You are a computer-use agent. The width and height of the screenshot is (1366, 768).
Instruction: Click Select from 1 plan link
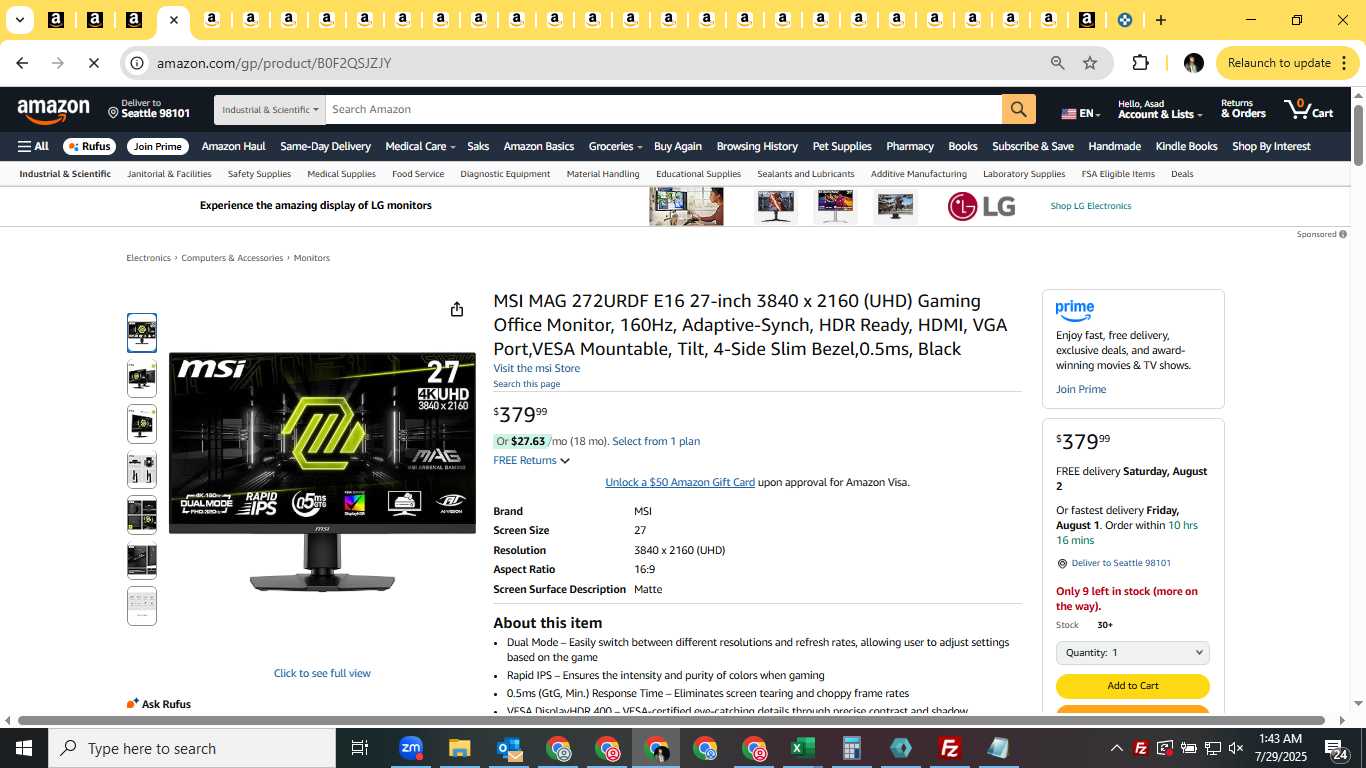pos(656,441)
